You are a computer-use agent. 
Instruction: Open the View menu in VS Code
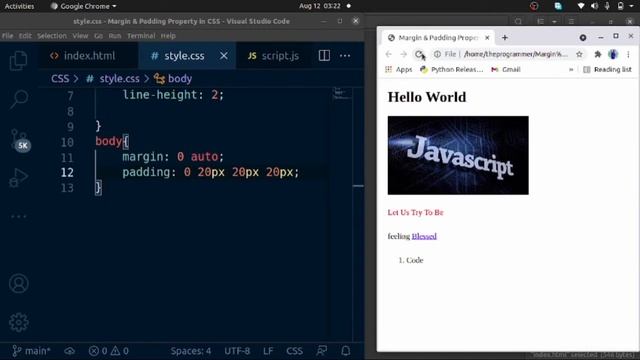80,36
